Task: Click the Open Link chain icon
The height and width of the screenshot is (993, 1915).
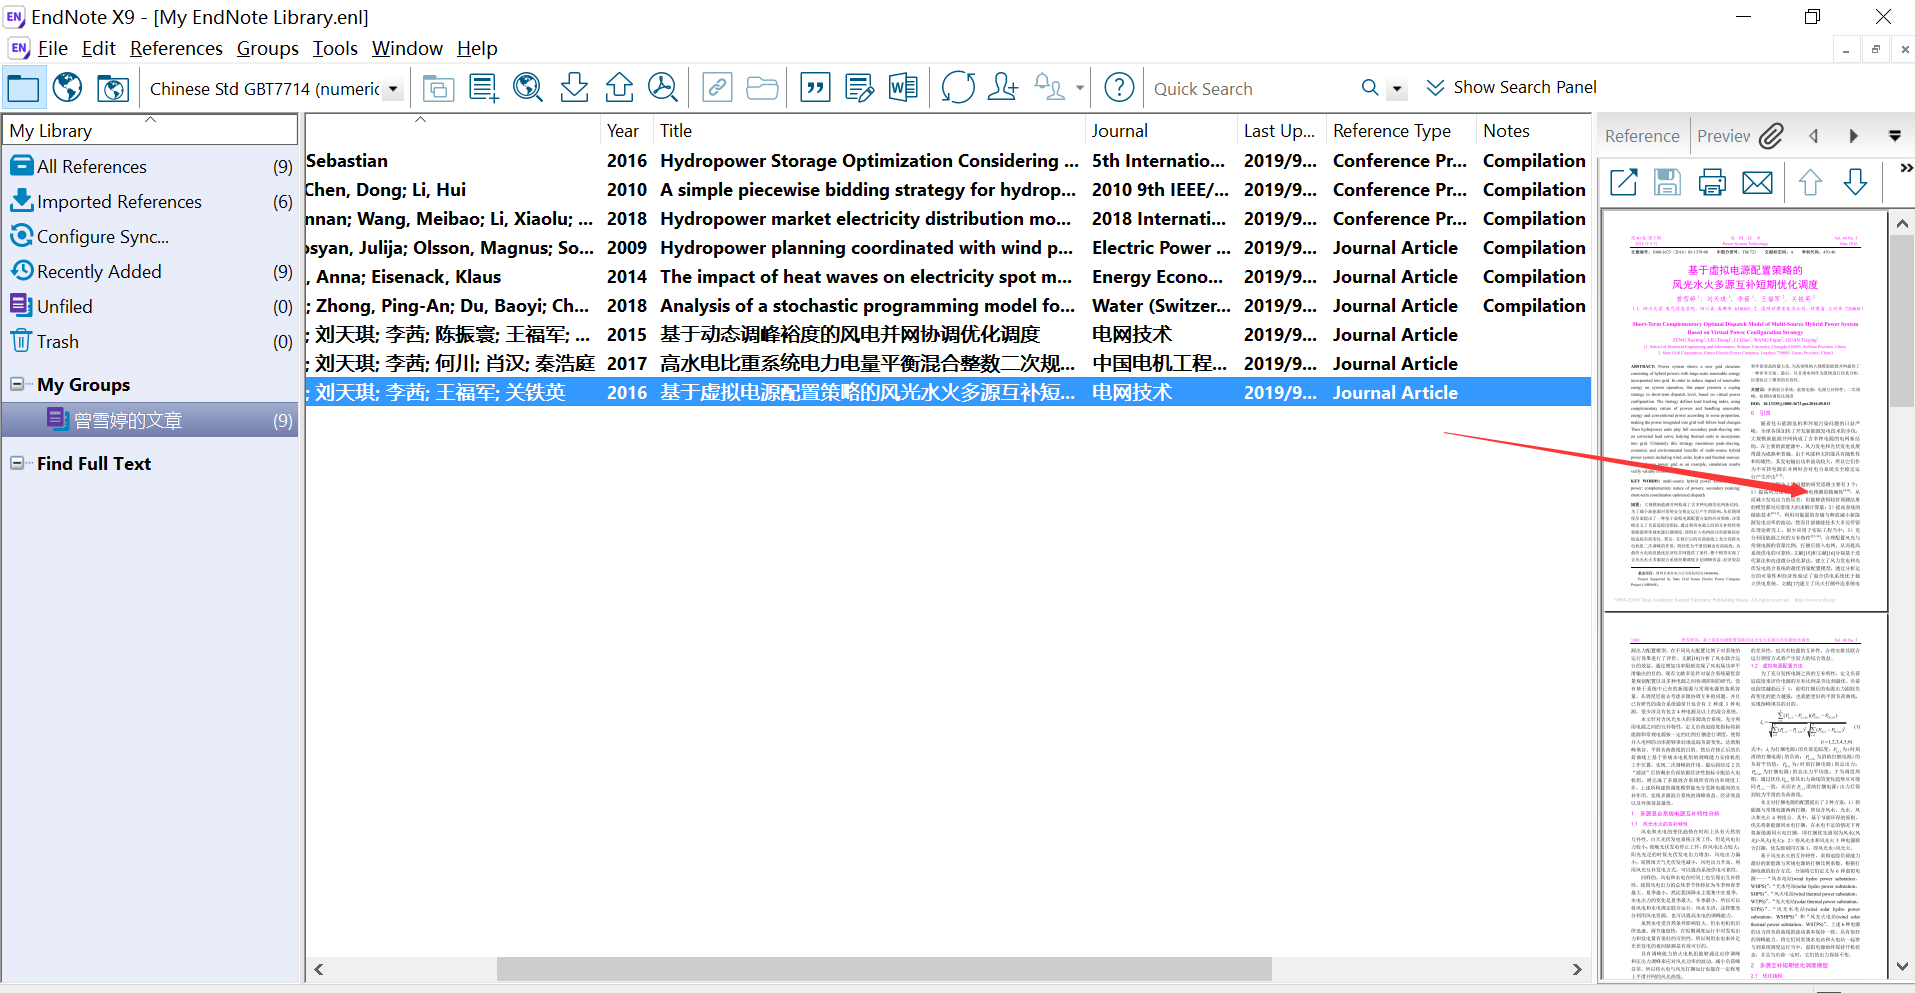Action: pyautogui.click(x=717, y=88)
